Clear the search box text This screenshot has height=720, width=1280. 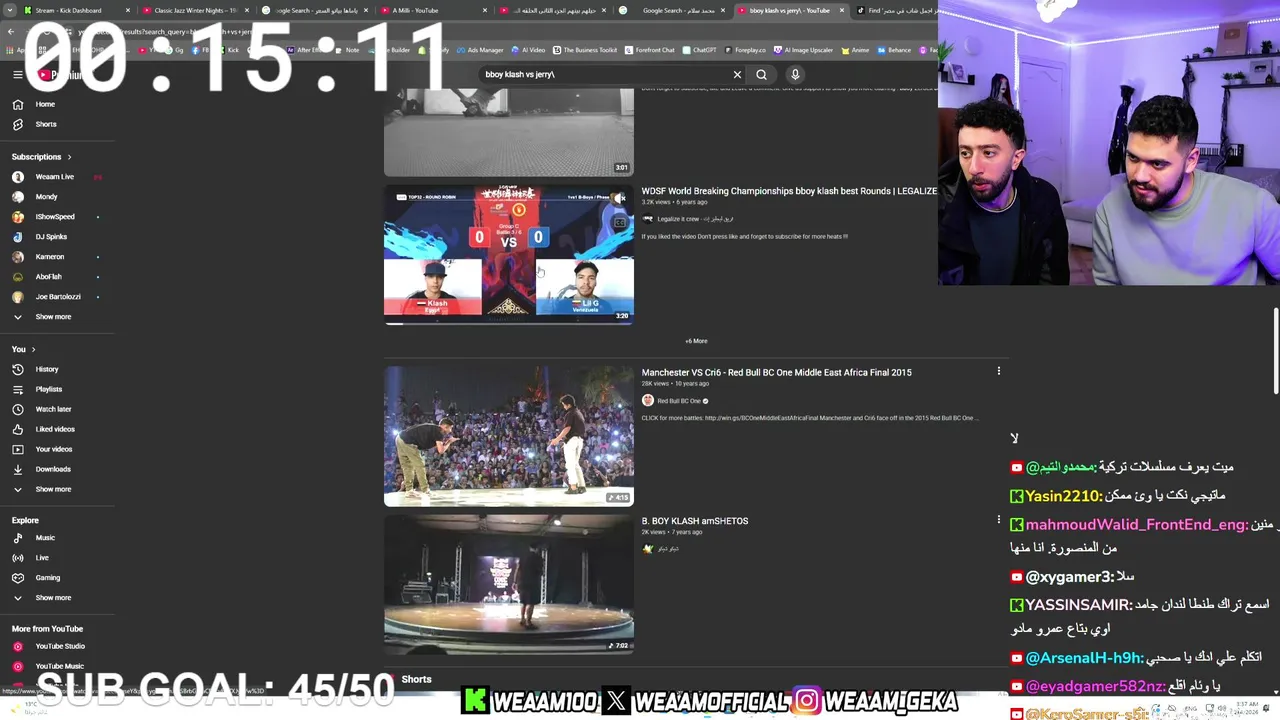[737, 74]
